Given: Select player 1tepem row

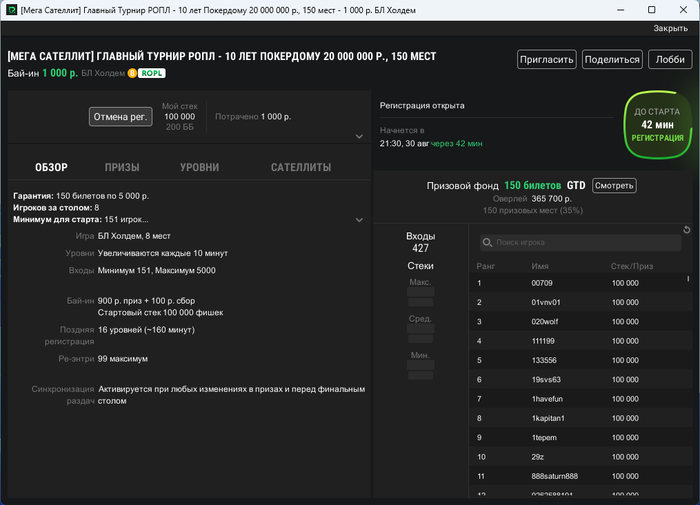Looking at the screenshot, I should 580,438.
